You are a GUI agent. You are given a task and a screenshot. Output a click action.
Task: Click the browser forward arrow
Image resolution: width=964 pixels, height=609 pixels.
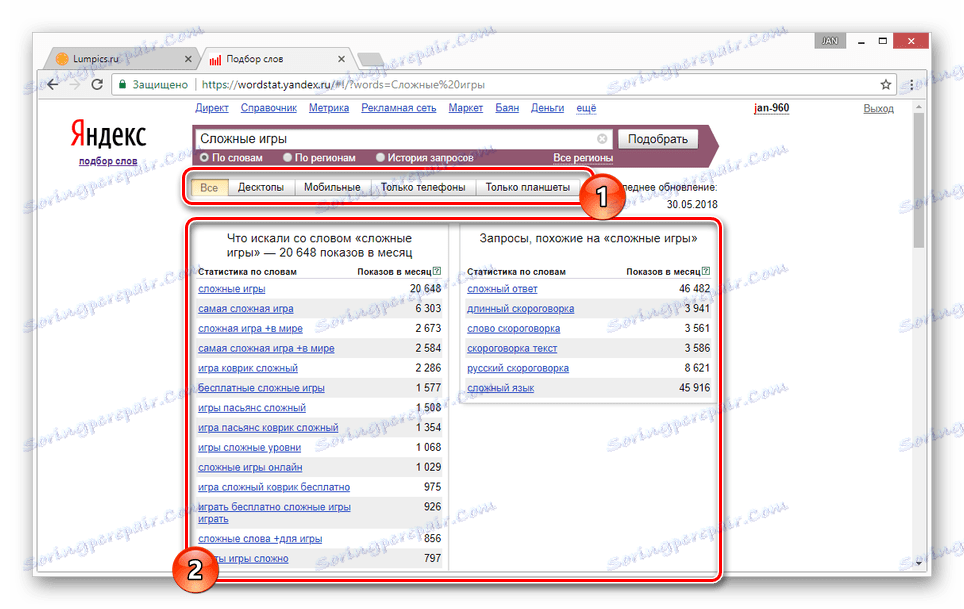[x=75, y=85]
